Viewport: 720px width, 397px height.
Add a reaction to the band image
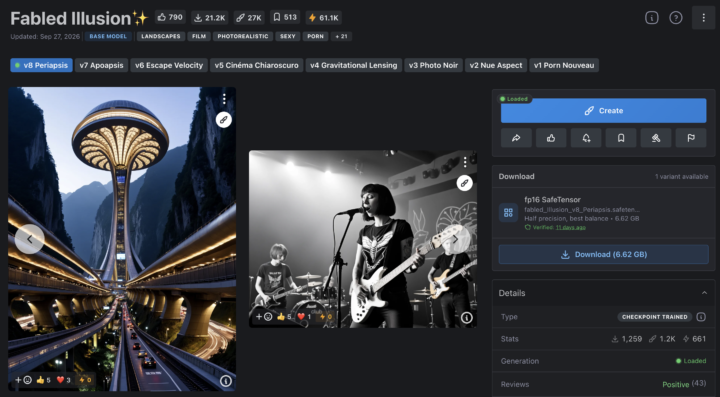[x=264, y=317]
